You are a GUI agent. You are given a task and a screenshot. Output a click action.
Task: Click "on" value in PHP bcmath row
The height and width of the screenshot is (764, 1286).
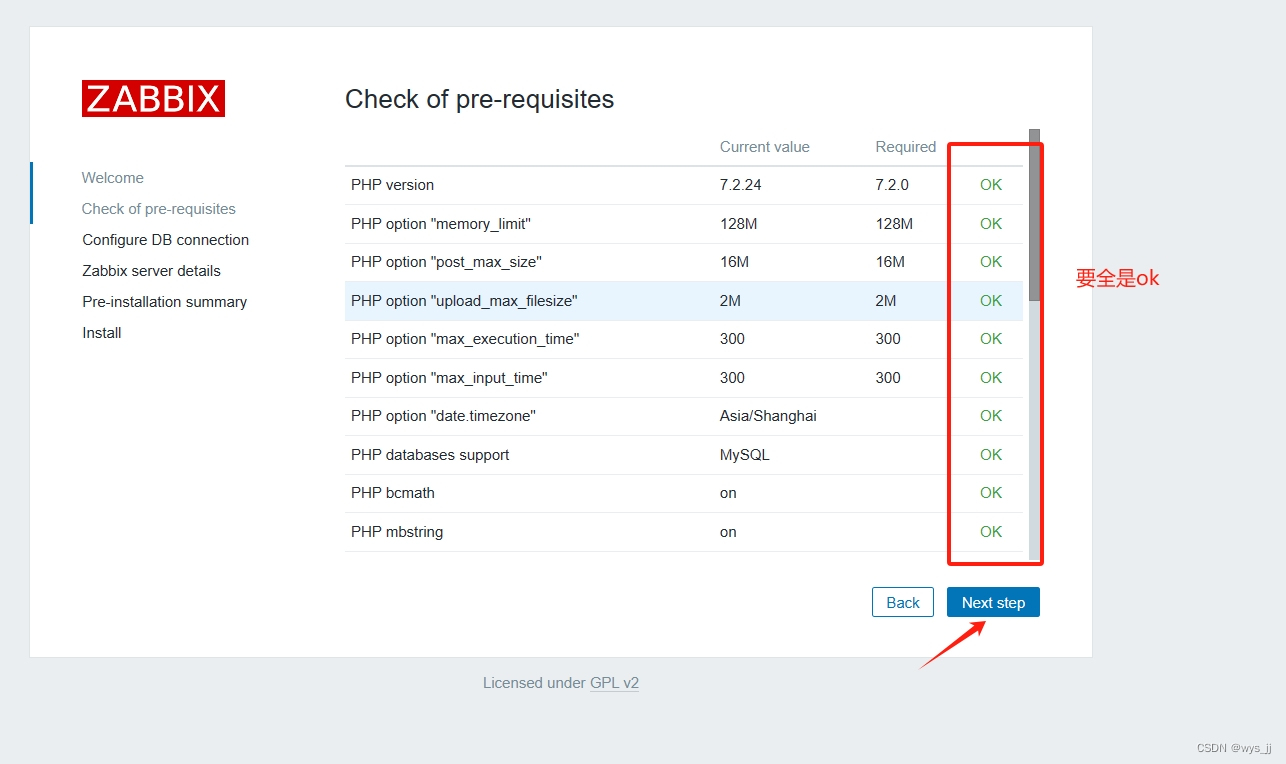pyautogui.click(x=728, y=493)
